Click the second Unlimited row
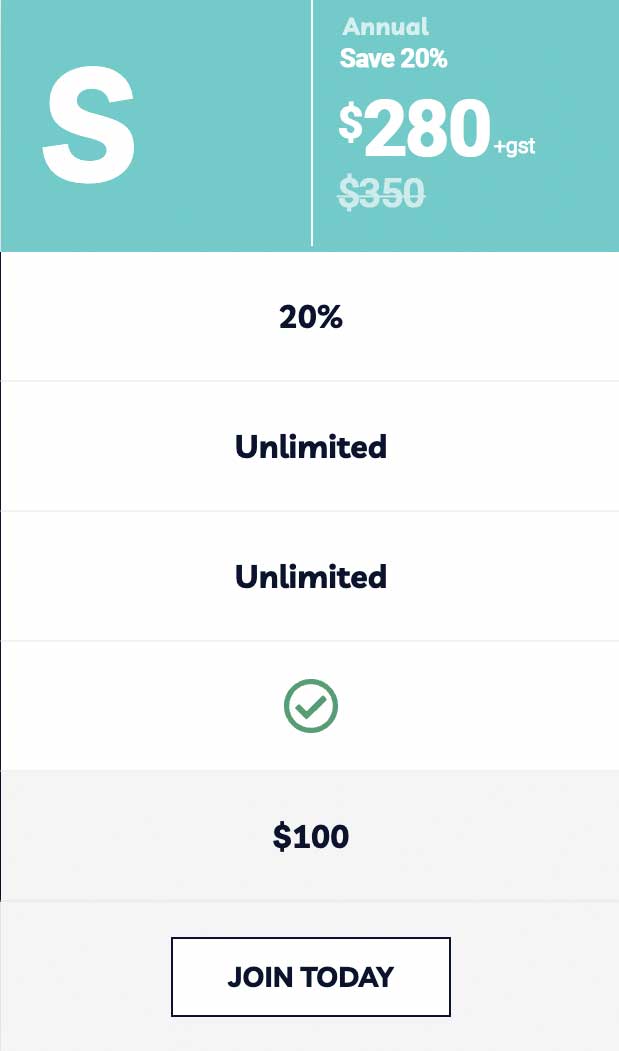Screen dimensions: 619x1051 (311, 576)
